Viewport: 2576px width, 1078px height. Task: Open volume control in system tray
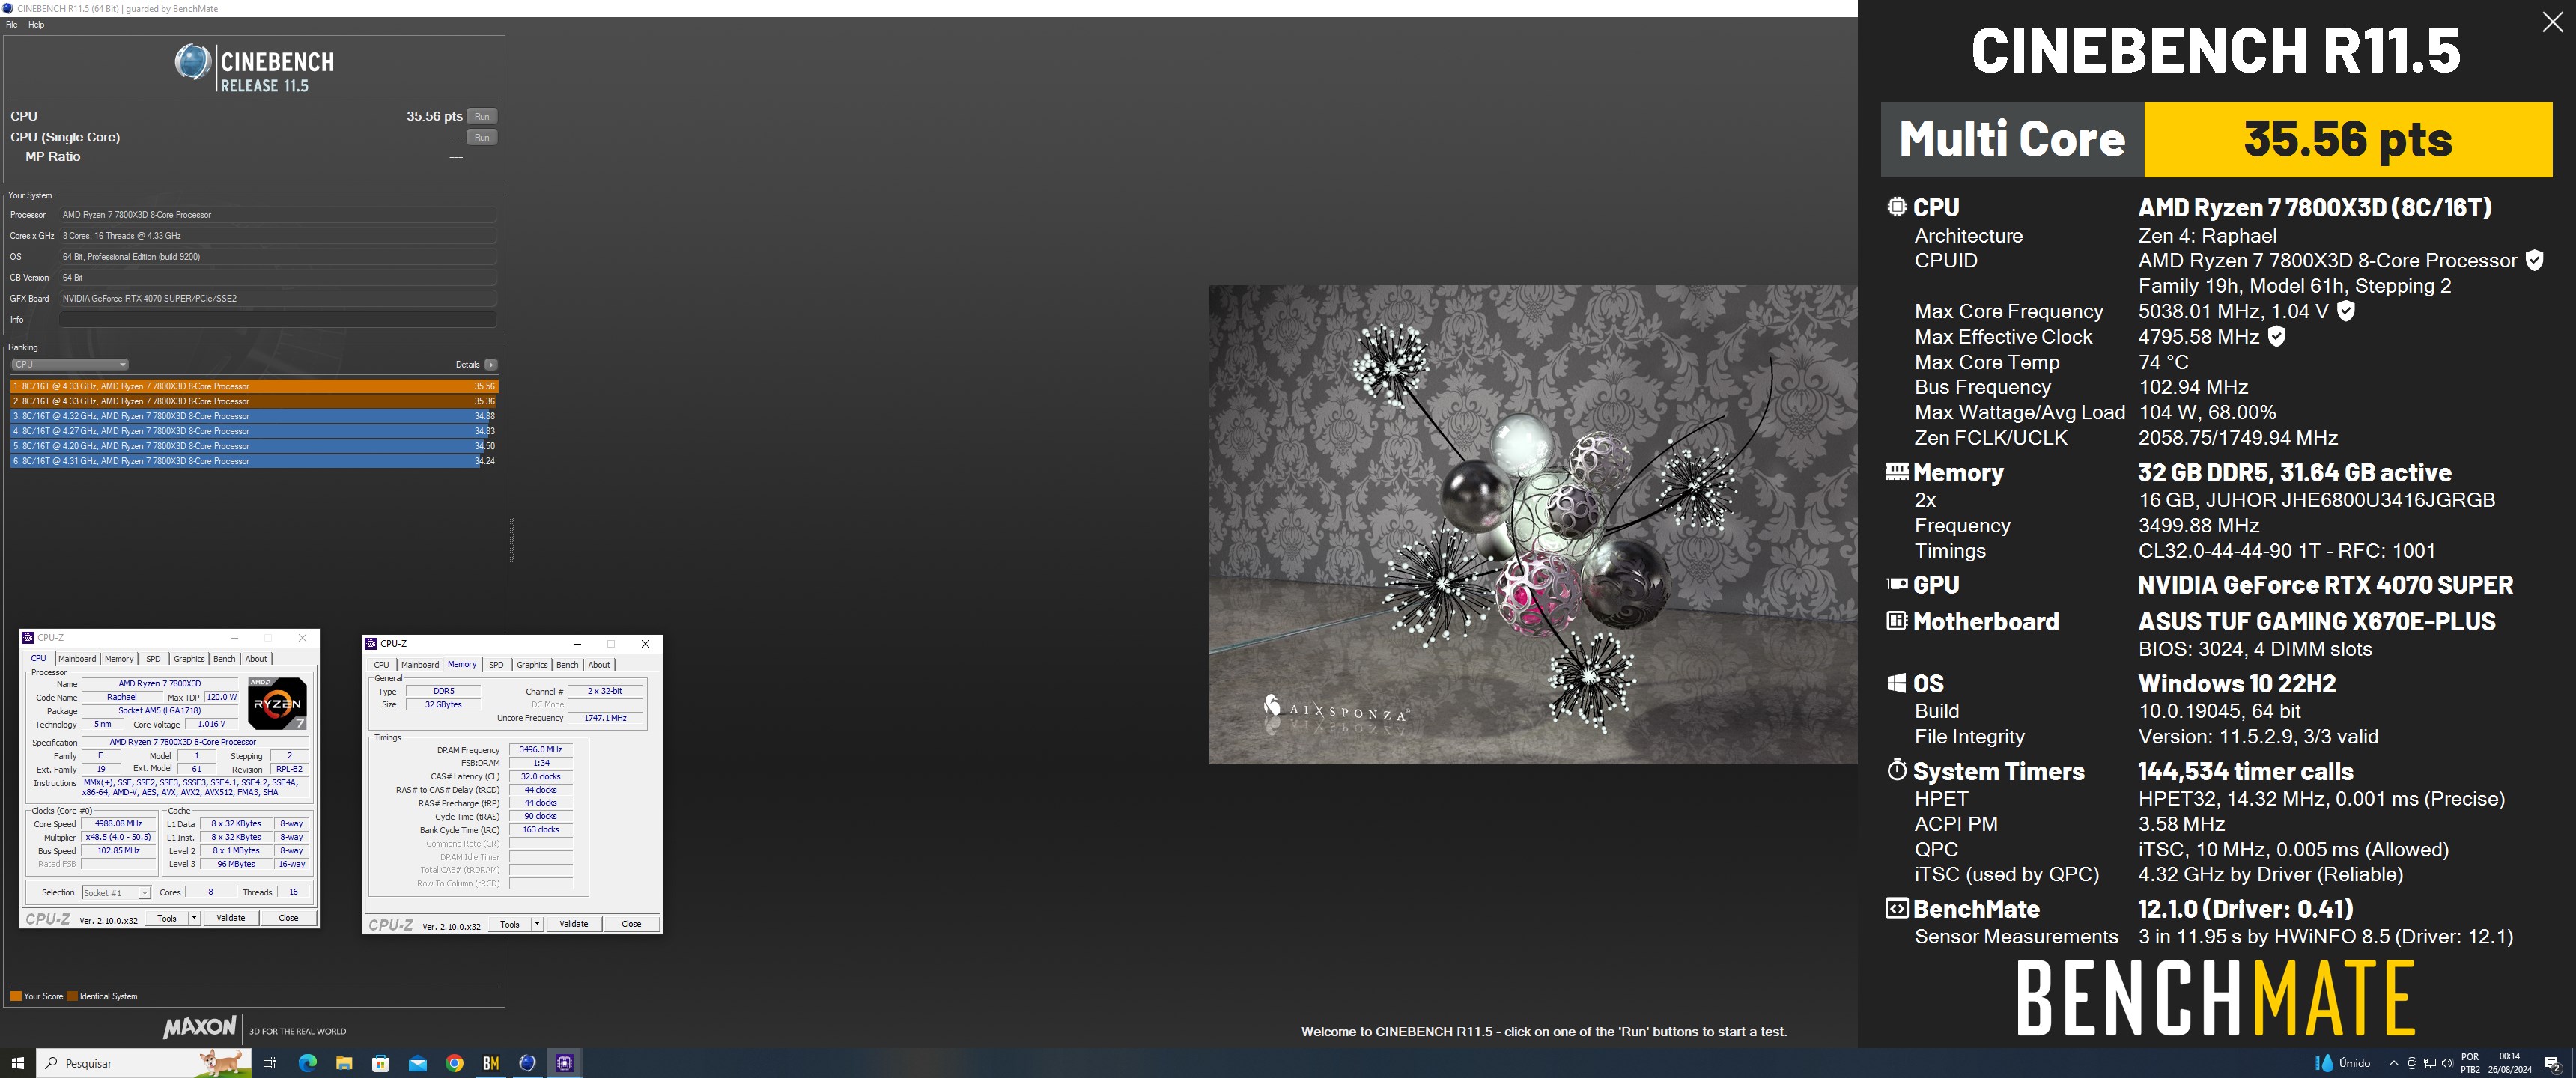[x=2447, y=1063]
